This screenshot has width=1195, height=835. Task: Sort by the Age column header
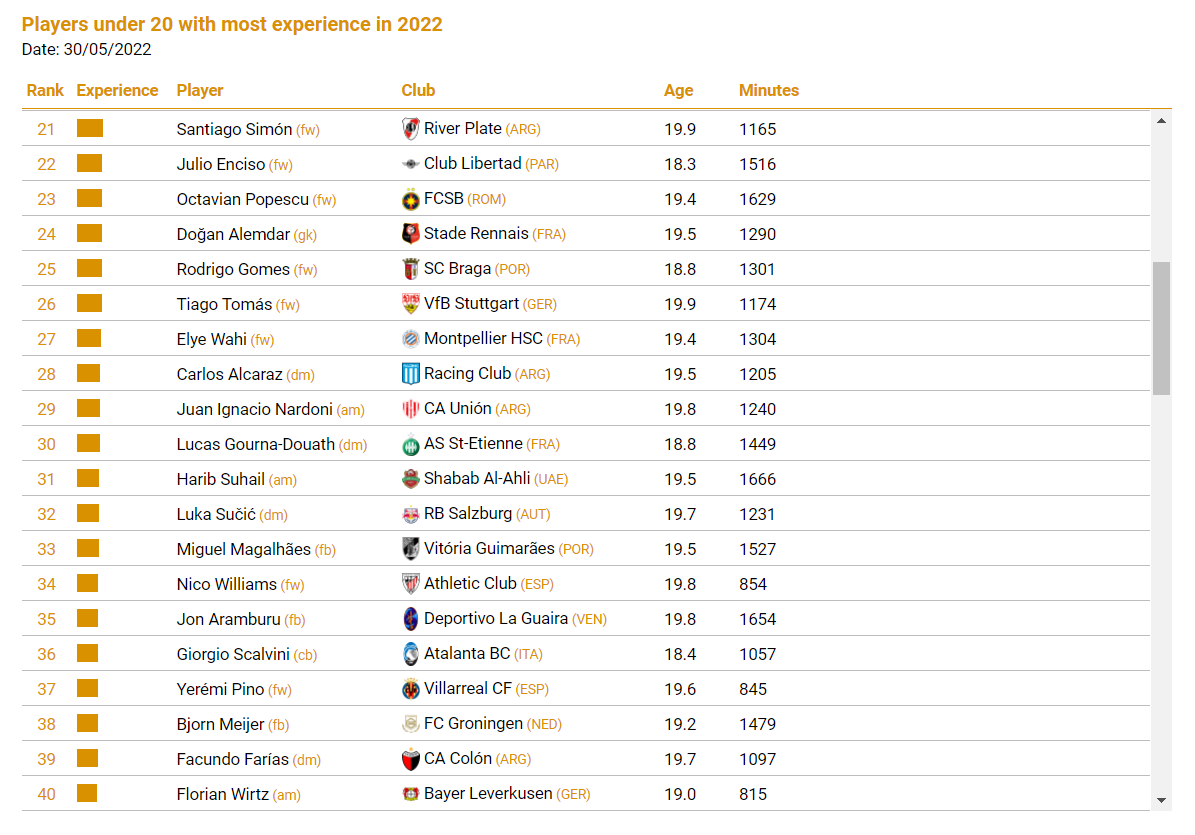(x=678, y=91)
